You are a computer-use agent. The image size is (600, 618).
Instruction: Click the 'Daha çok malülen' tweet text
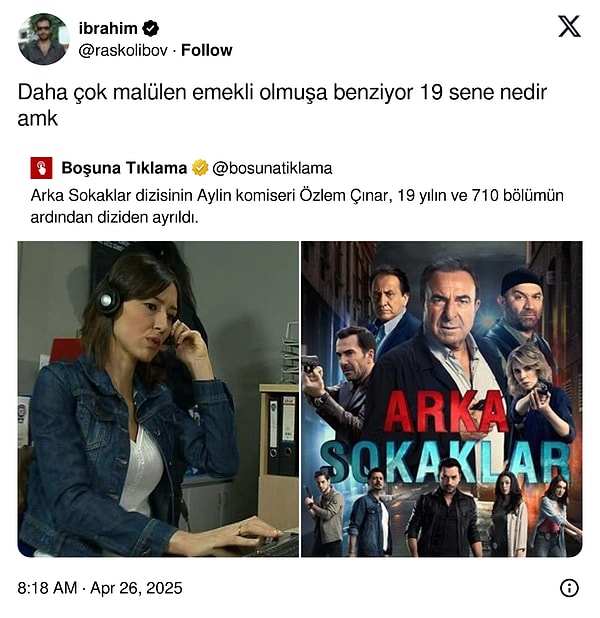(x=282, y=105)
